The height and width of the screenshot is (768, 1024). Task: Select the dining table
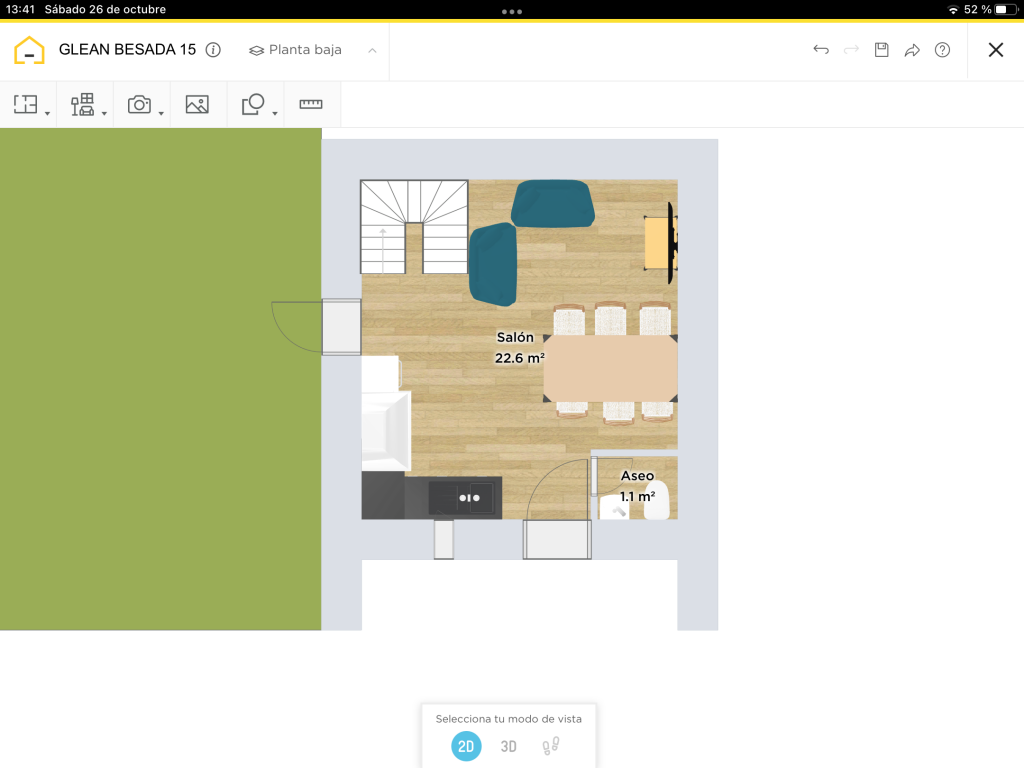610,368
